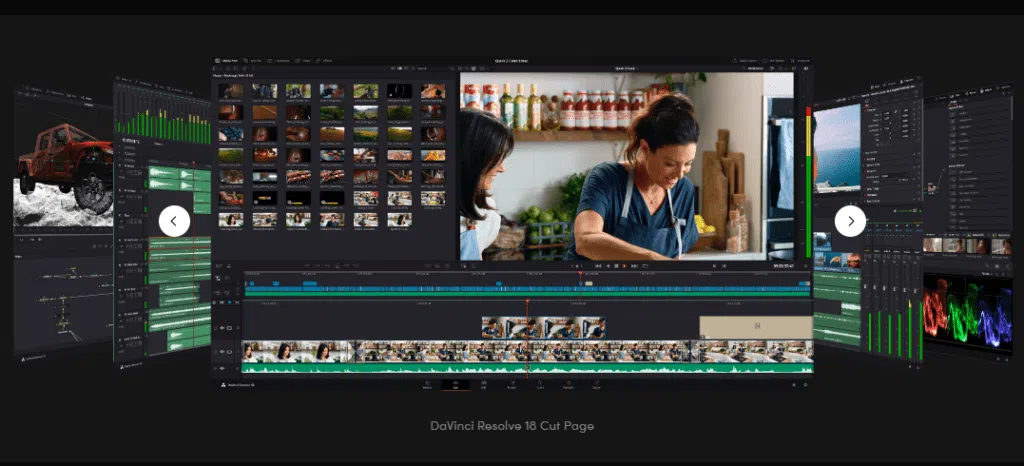Open the Sync Bin panel
Screen dimensions: 1024x466
[x=253, y=61]
